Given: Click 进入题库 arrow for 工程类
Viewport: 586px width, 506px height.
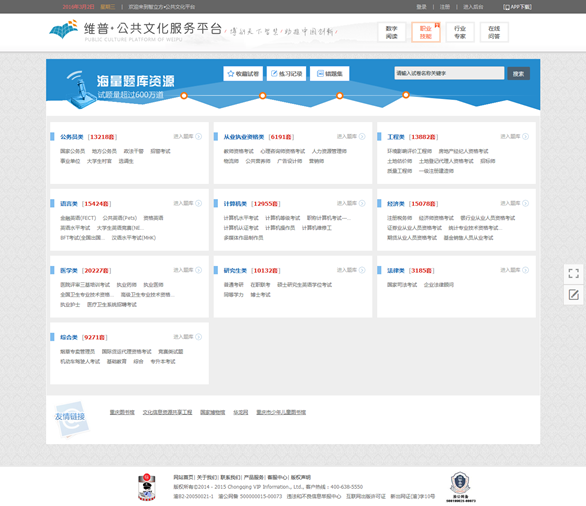Looking at the screenshot, I should click(x=525, y=136).
